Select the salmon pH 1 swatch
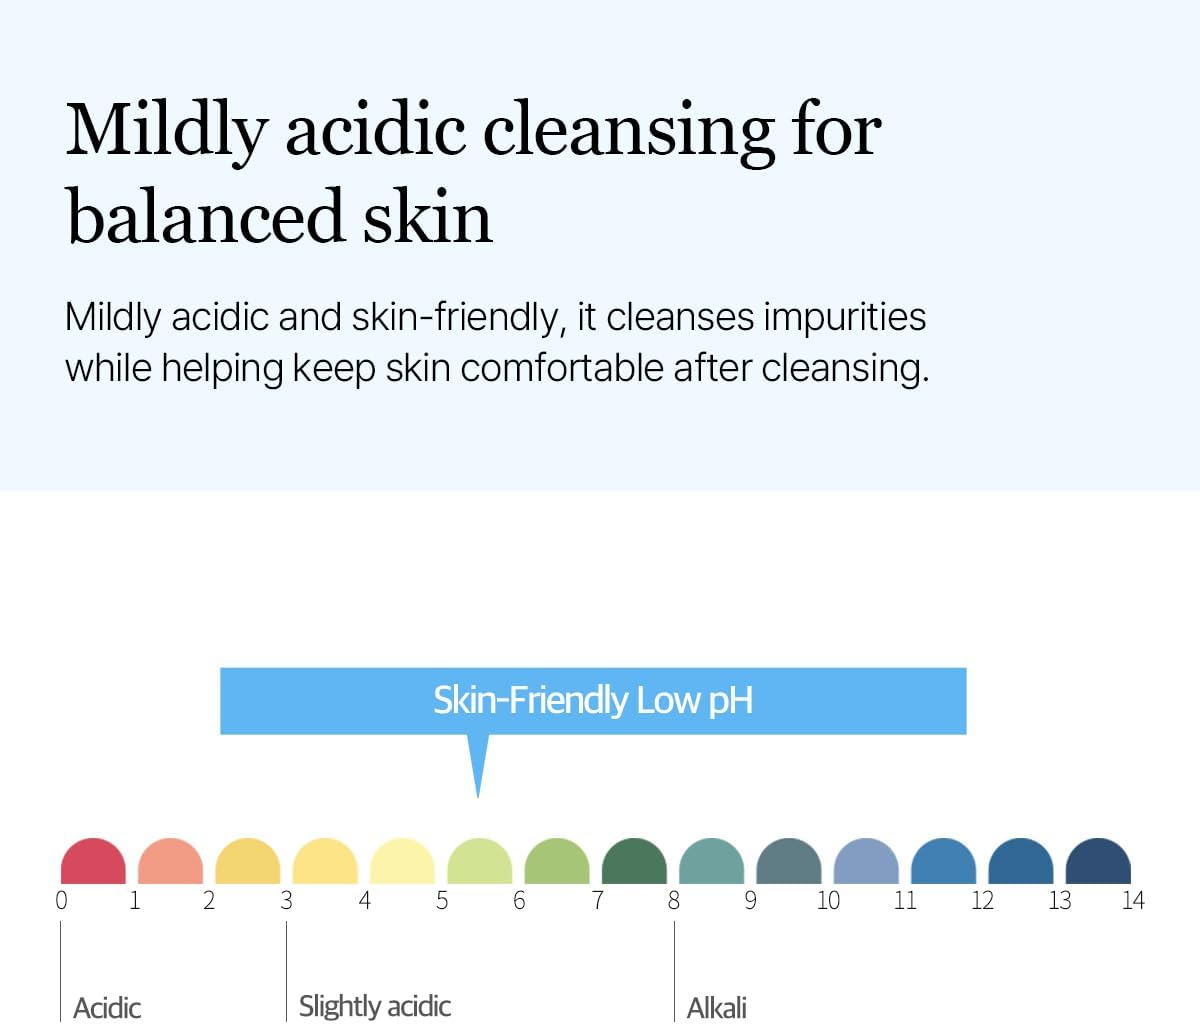This screenshot has width=1200, height=1024. (x=170, y=861)
